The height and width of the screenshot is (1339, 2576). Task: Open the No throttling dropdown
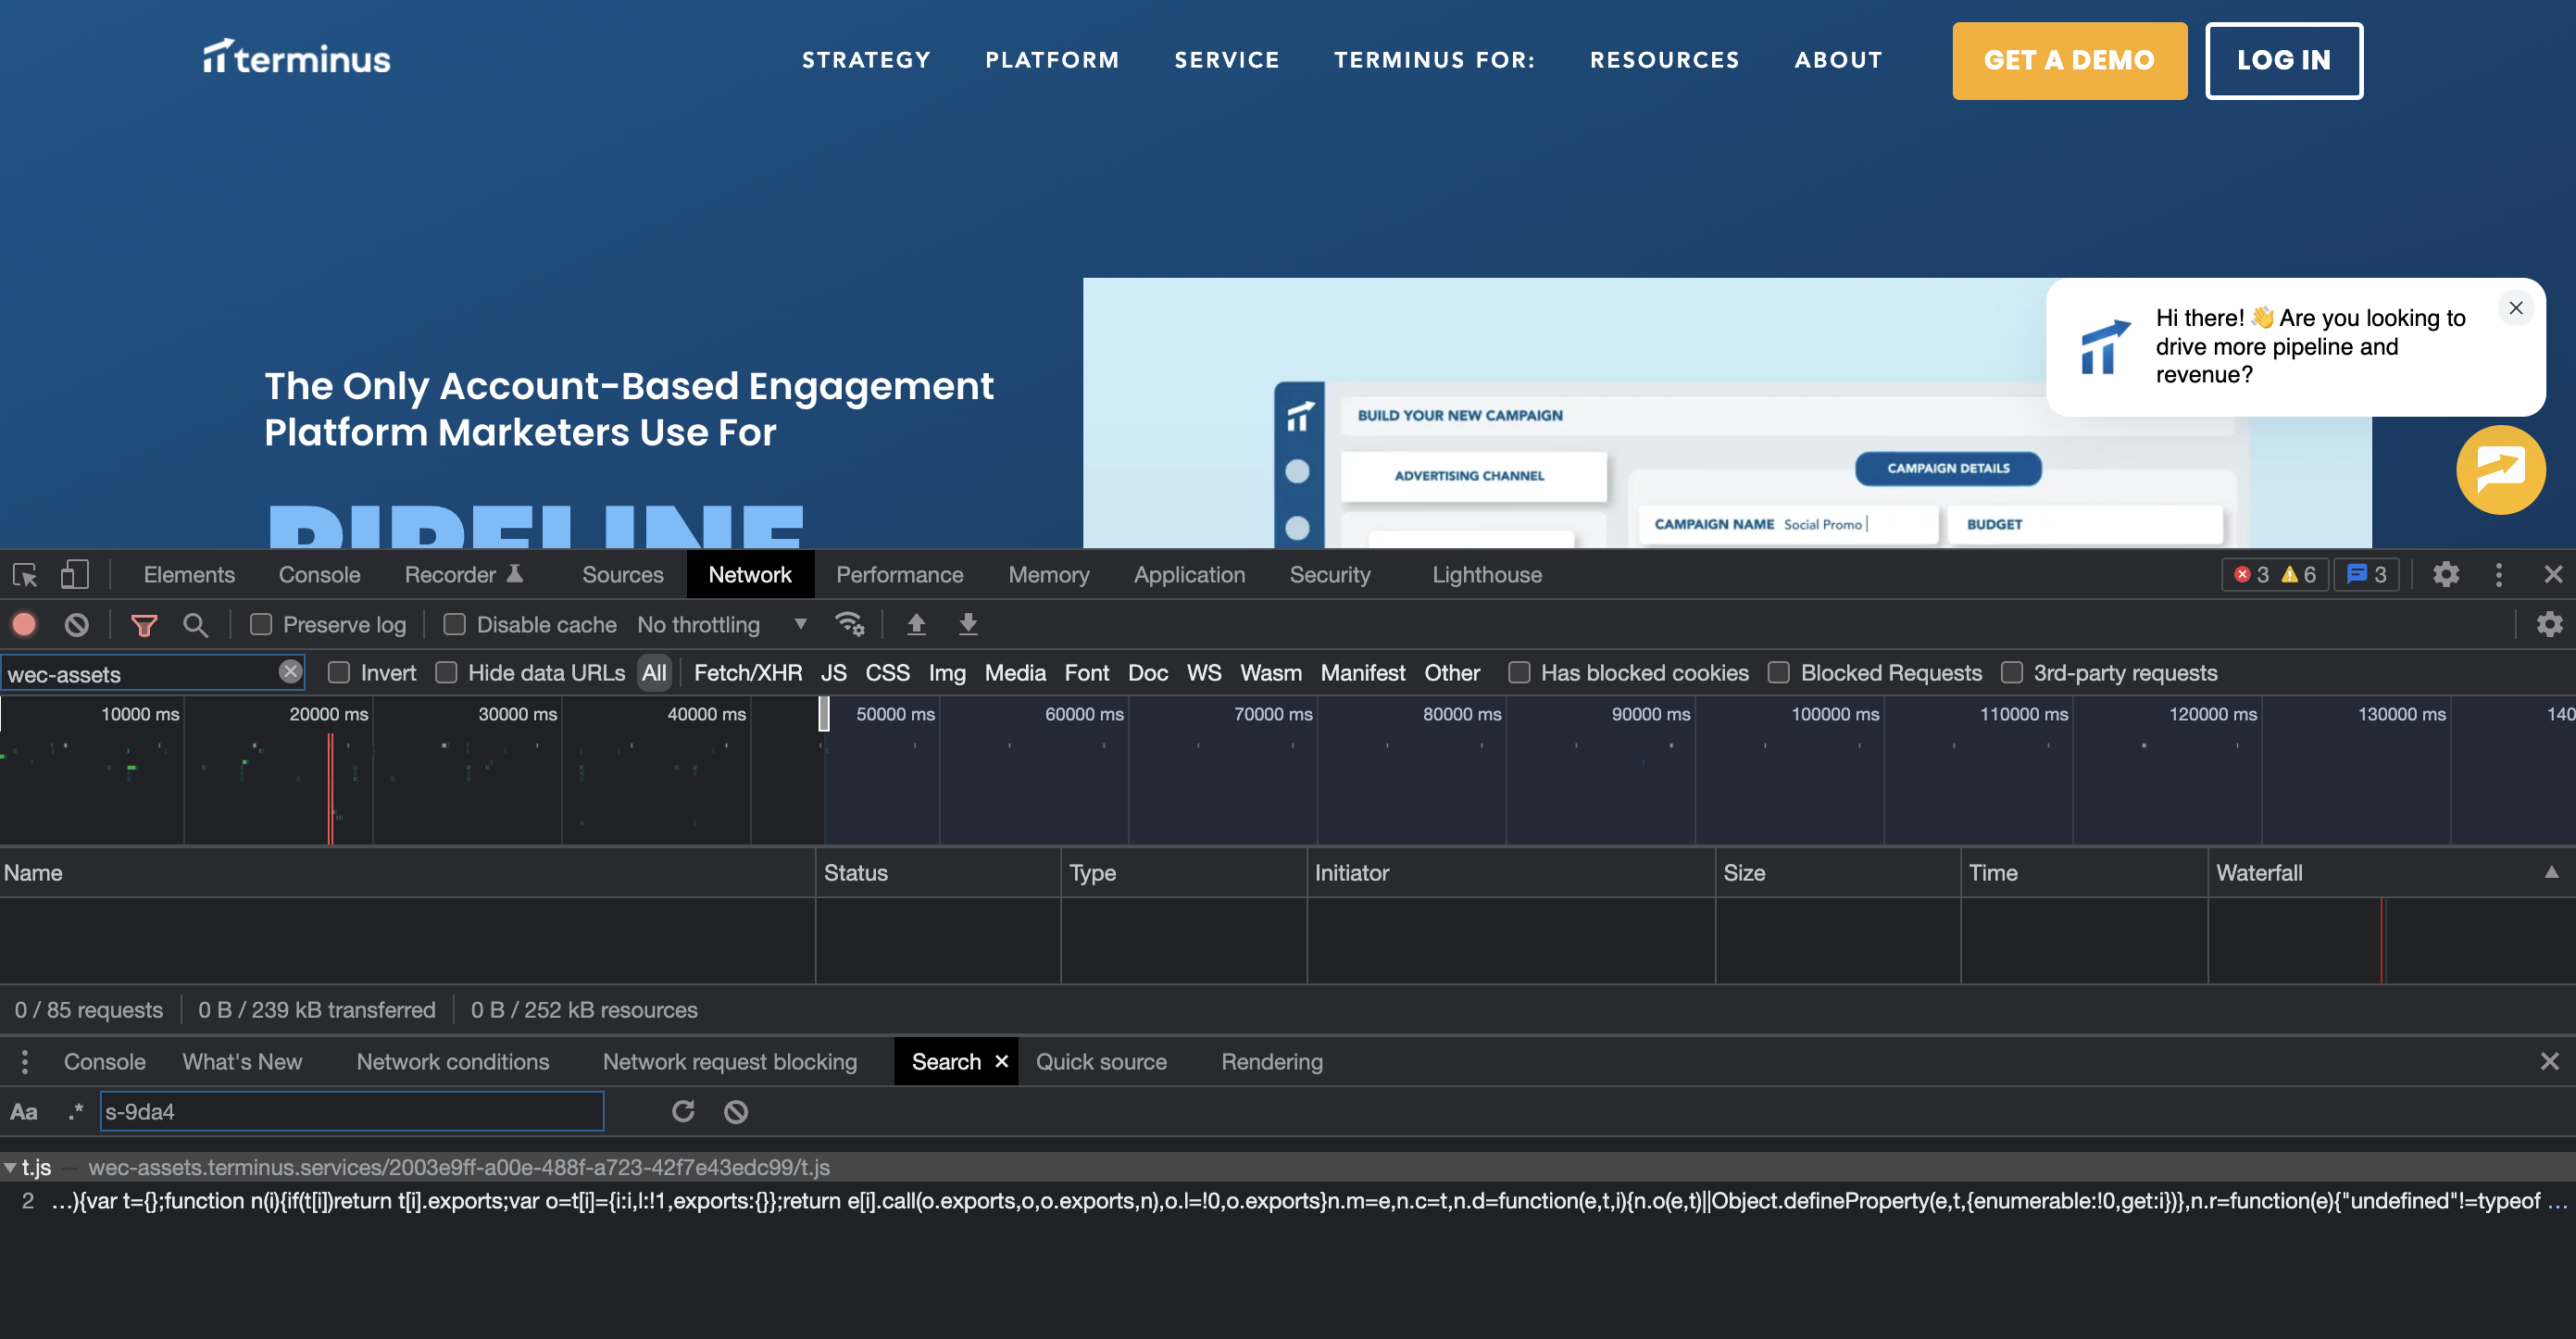tap(722, 625)
